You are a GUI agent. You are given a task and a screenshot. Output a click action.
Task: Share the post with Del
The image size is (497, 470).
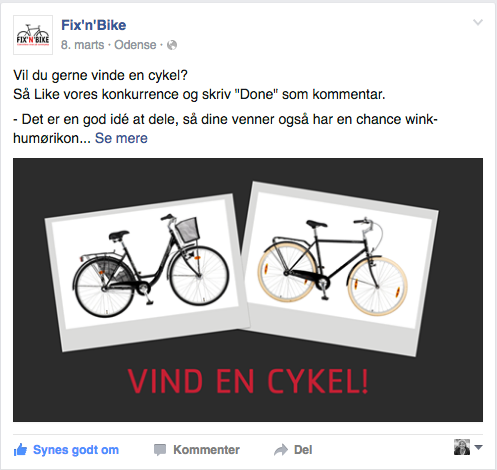[303, 450]
